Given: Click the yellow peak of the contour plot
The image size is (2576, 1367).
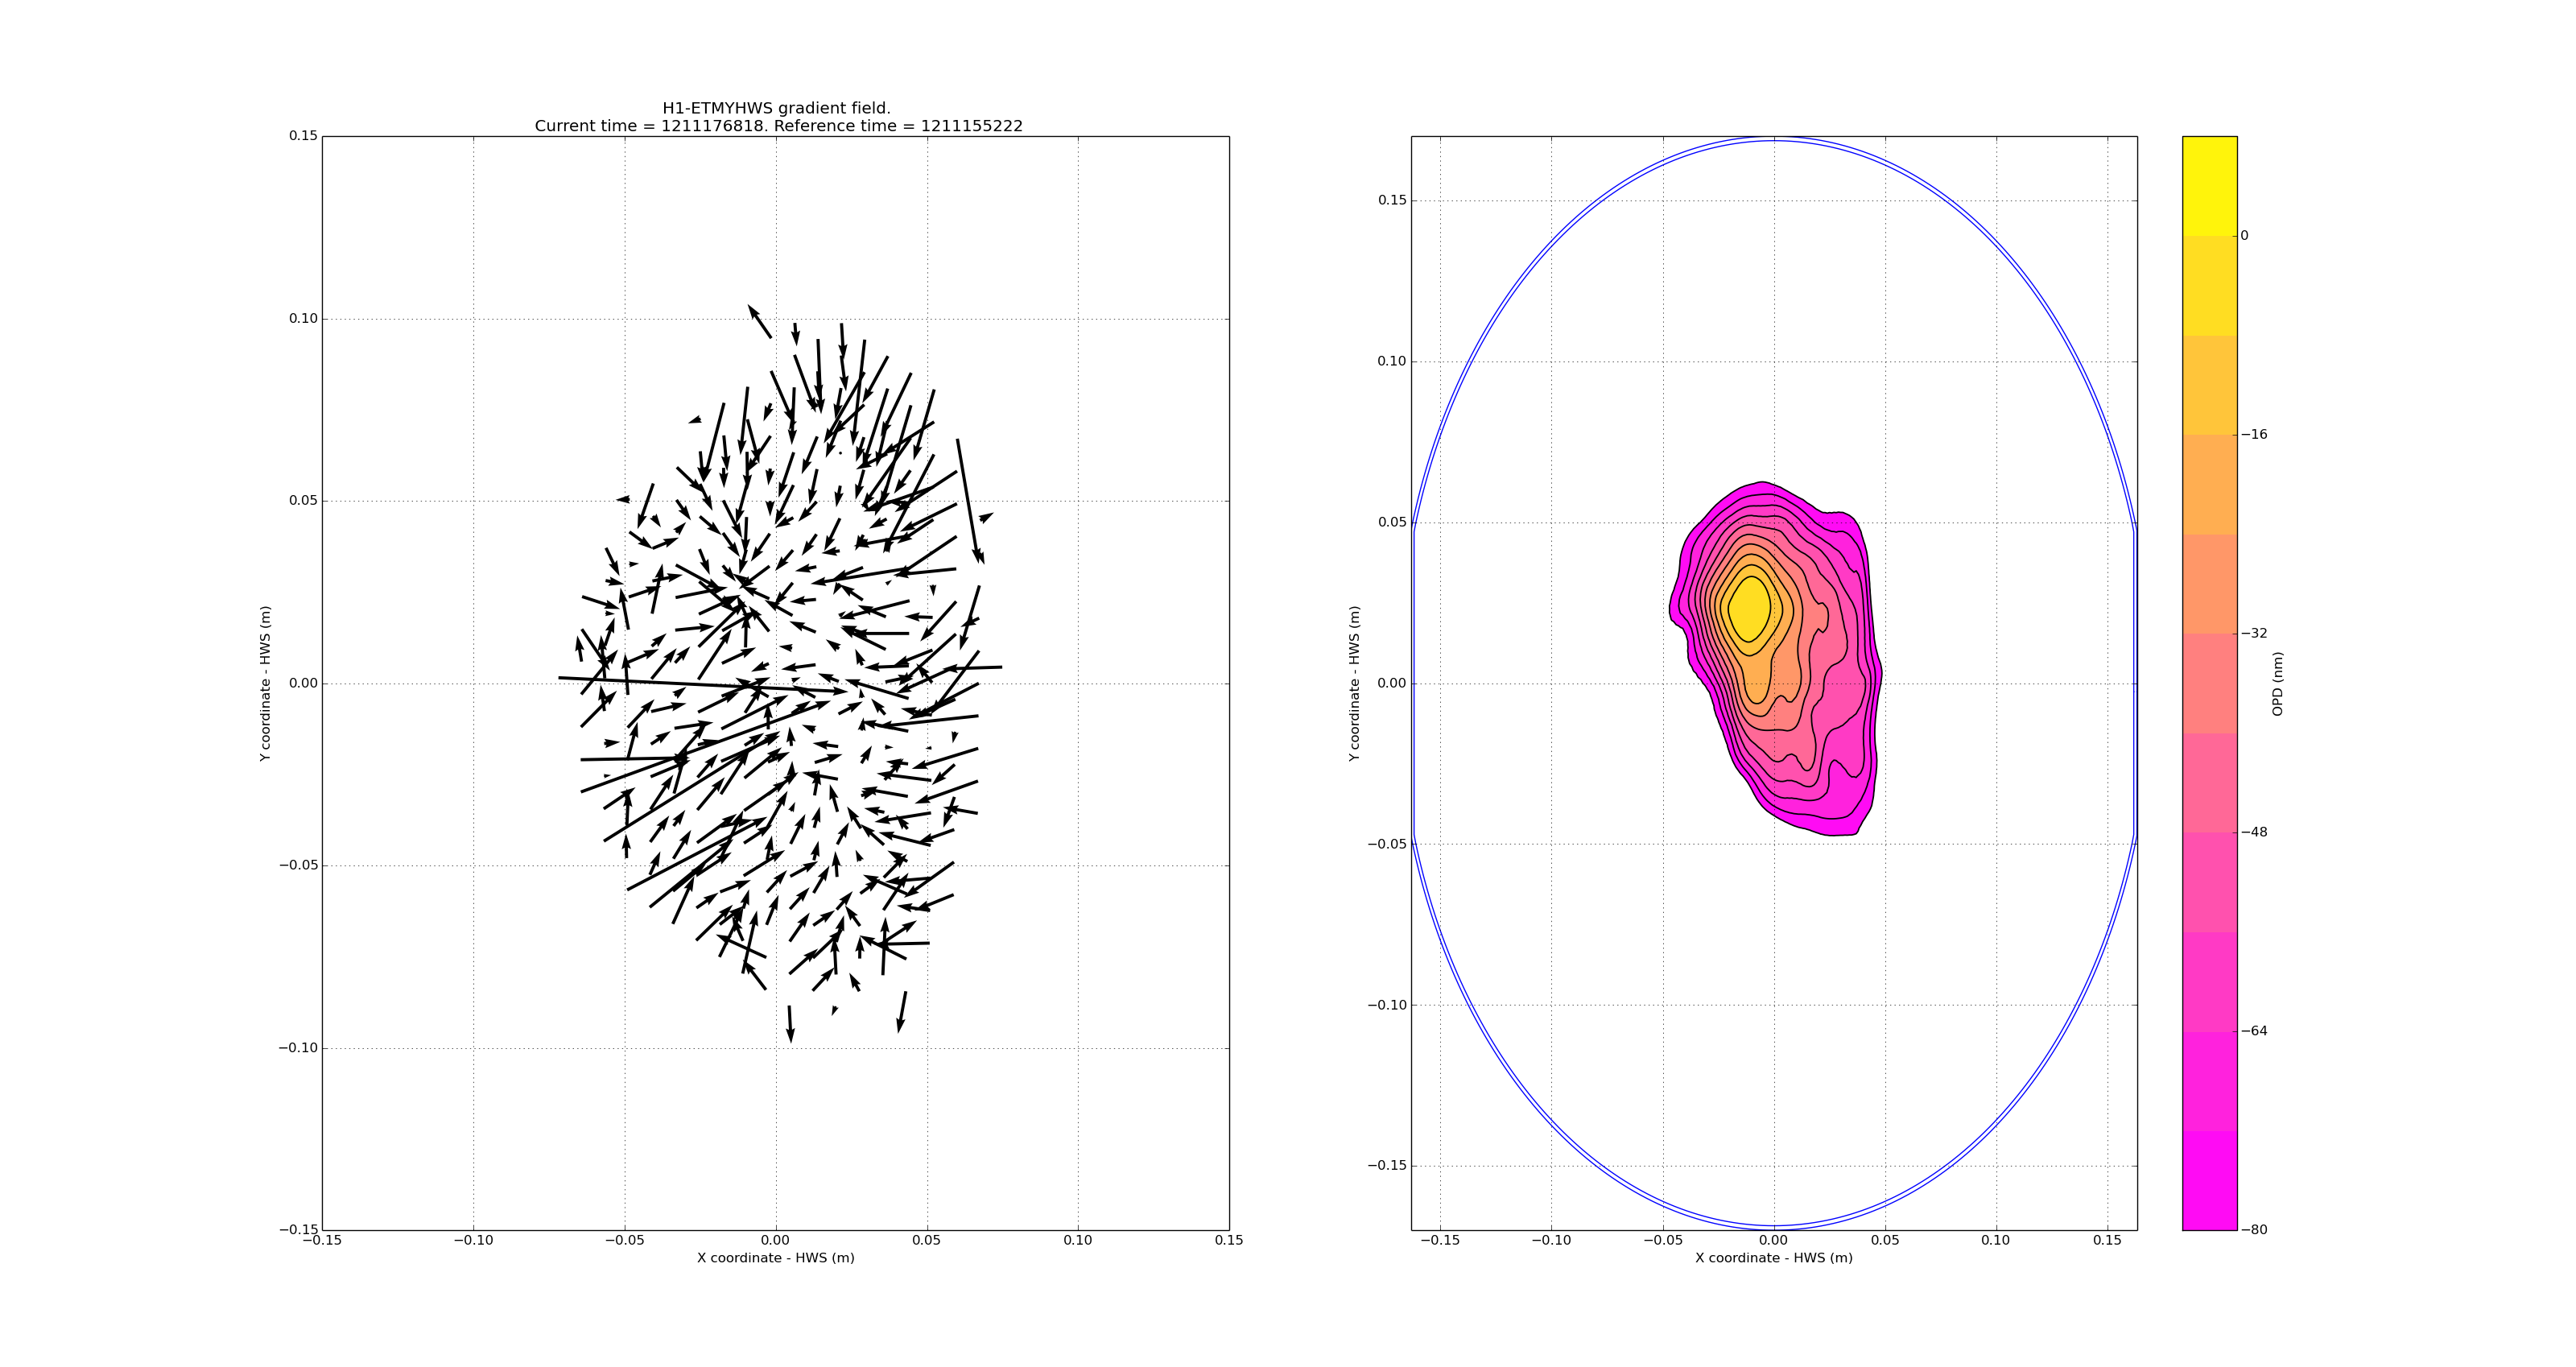Looking at the screenshot, I should coord(1748,607).
